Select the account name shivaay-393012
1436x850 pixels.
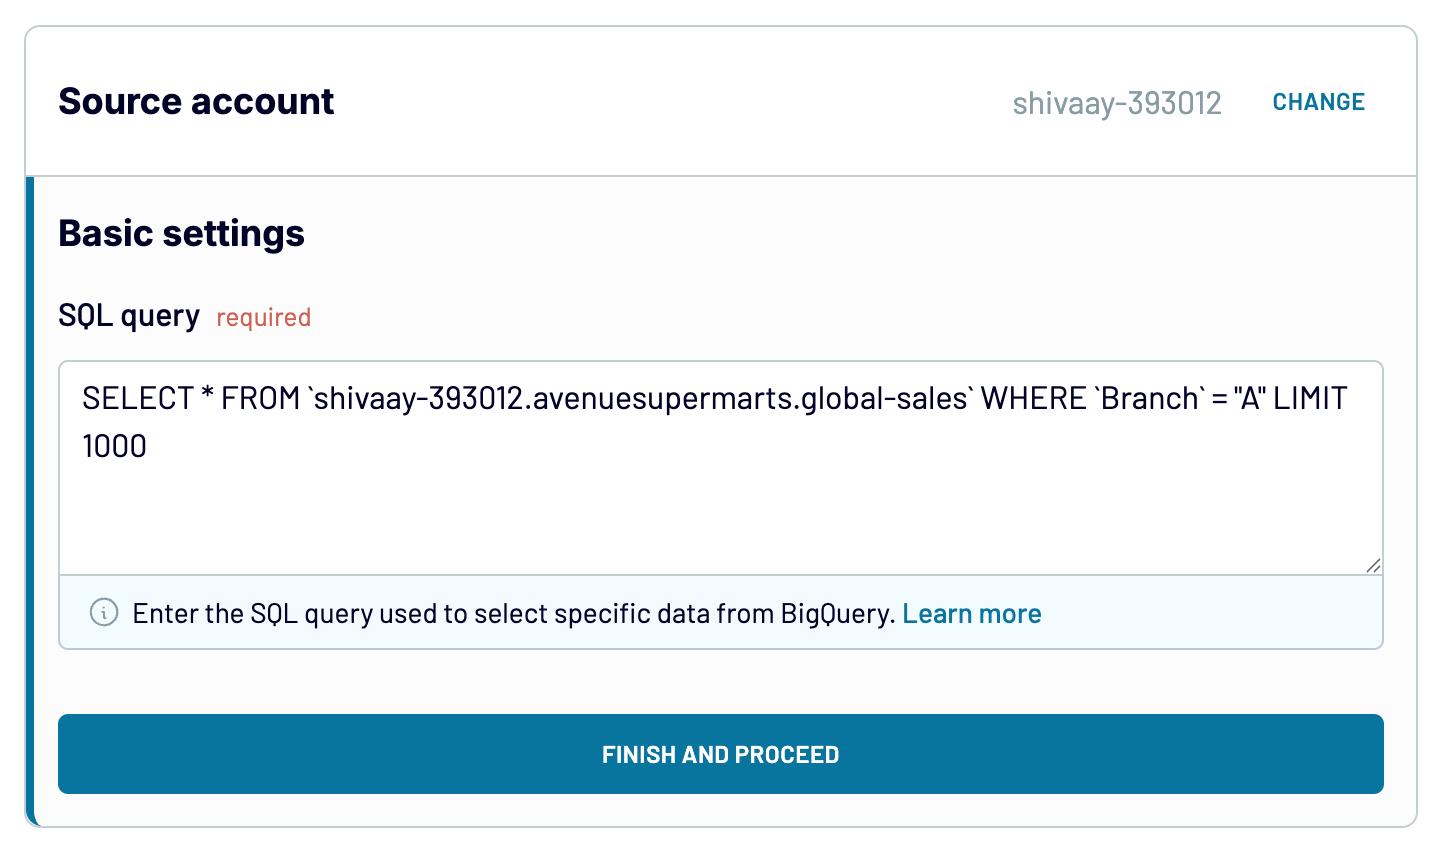tap(1117, 101)
